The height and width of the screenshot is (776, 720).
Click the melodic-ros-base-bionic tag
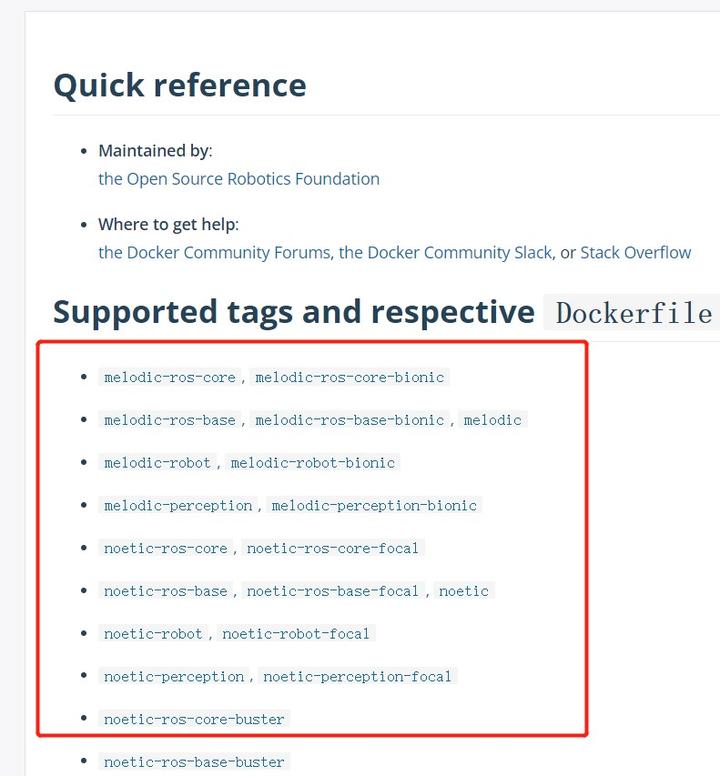pyautogui.click(x=349, y=420)
